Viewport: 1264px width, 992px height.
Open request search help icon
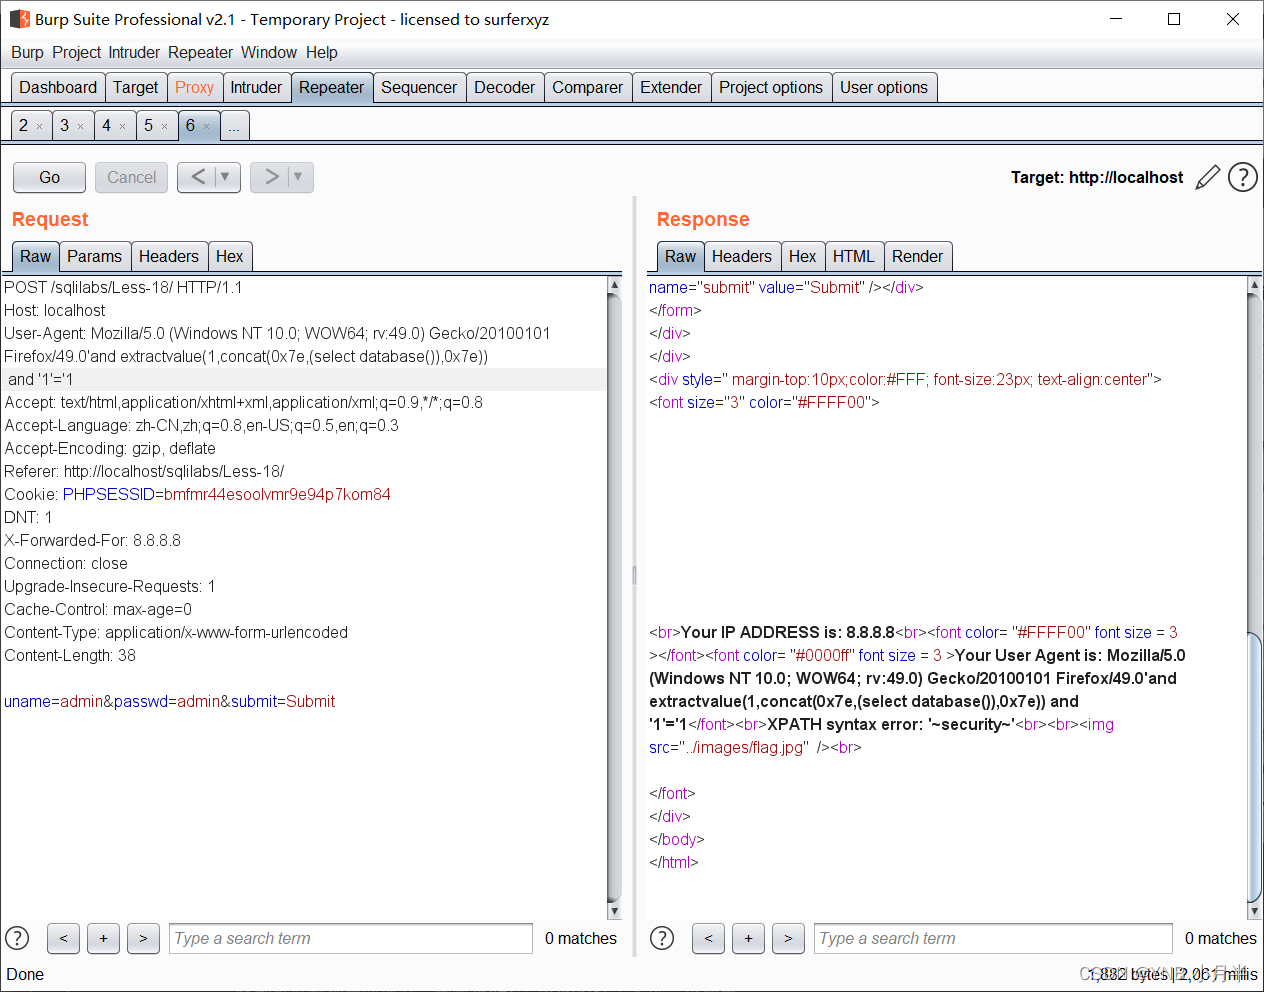(x=17, y=938)
